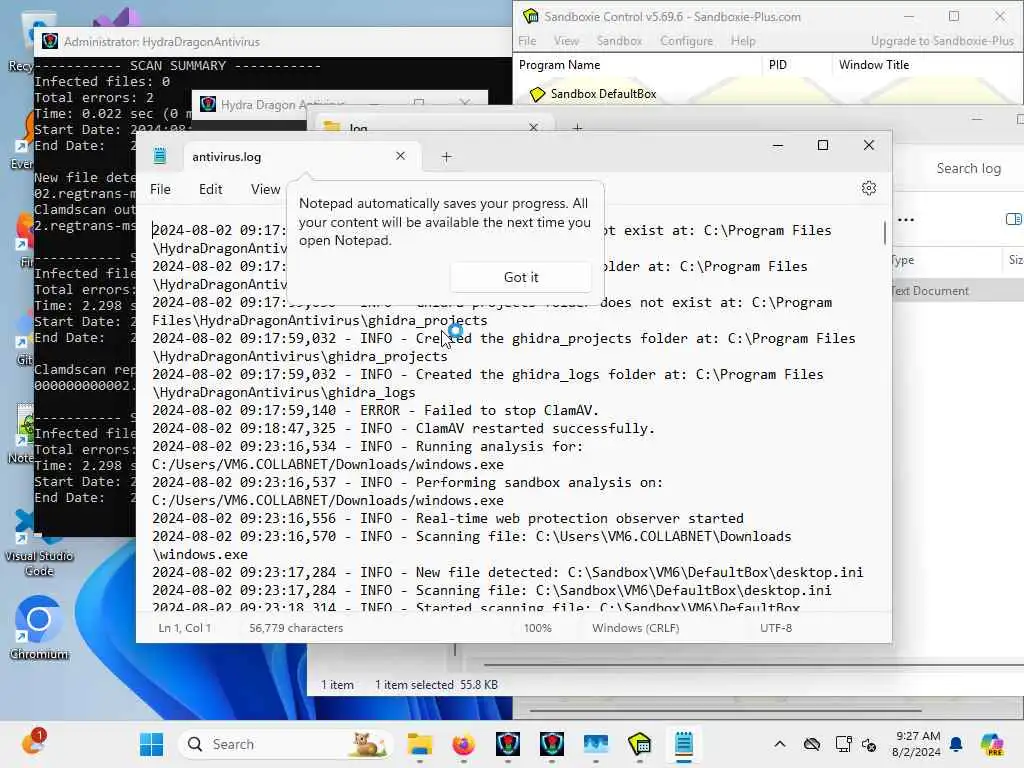Open the muted volume tray icon

click(869, 744)
